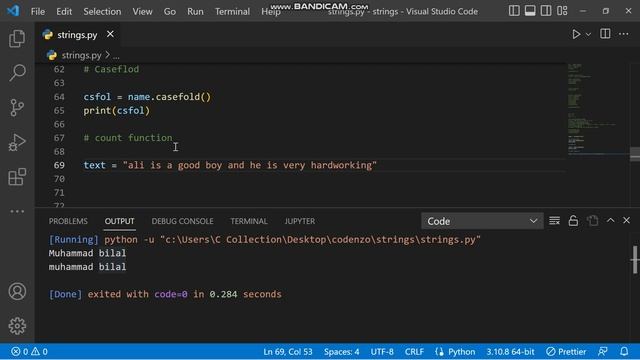Open output log in editor icon

point(592,221)
